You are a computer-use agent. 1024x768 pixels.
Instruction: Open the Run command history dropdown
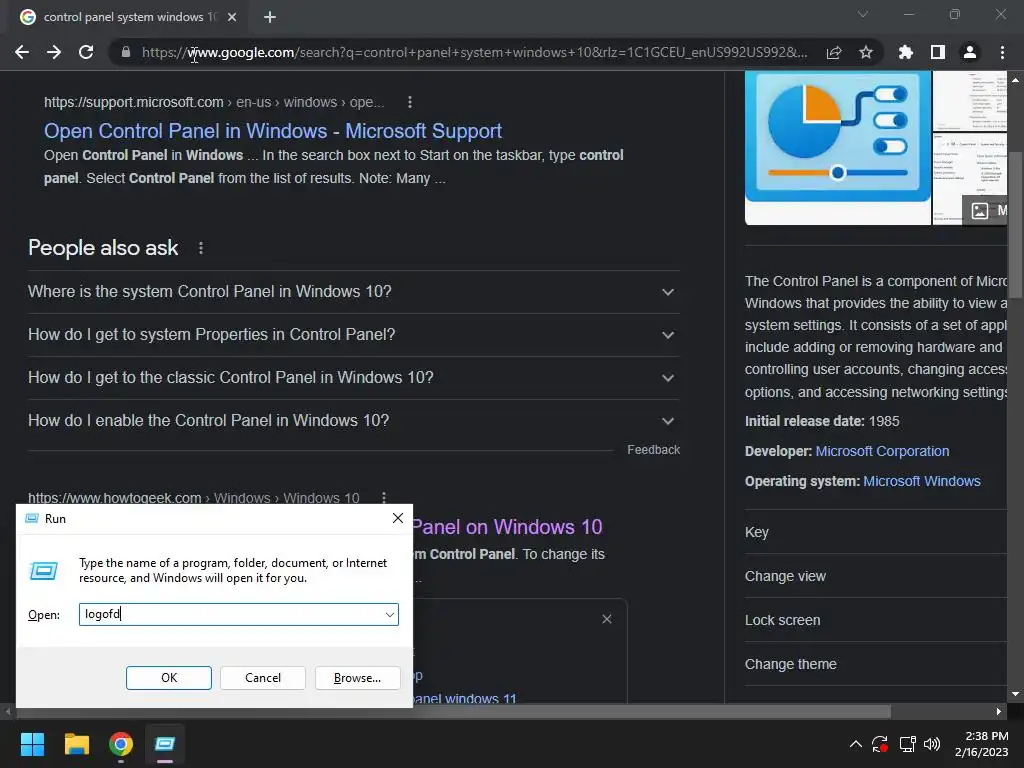[390, 614]
